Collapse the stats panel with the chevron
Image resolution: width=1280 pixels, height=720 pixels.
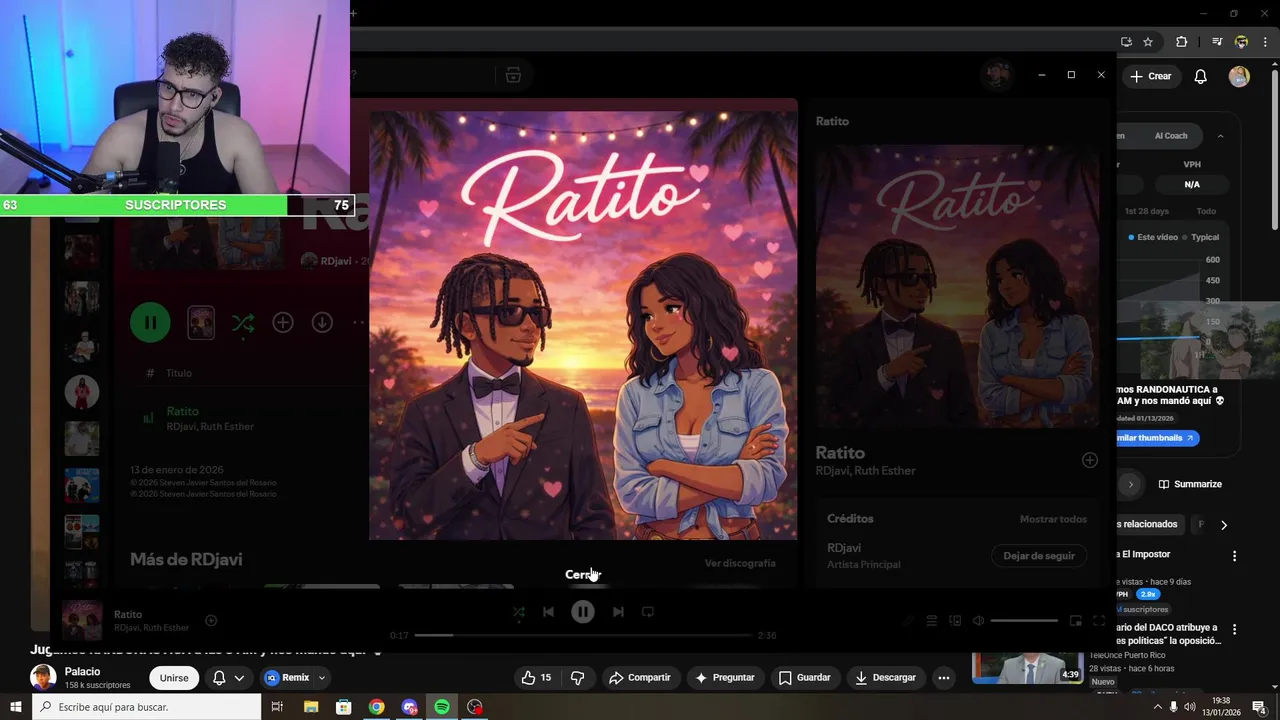[x=1221, y=136]
